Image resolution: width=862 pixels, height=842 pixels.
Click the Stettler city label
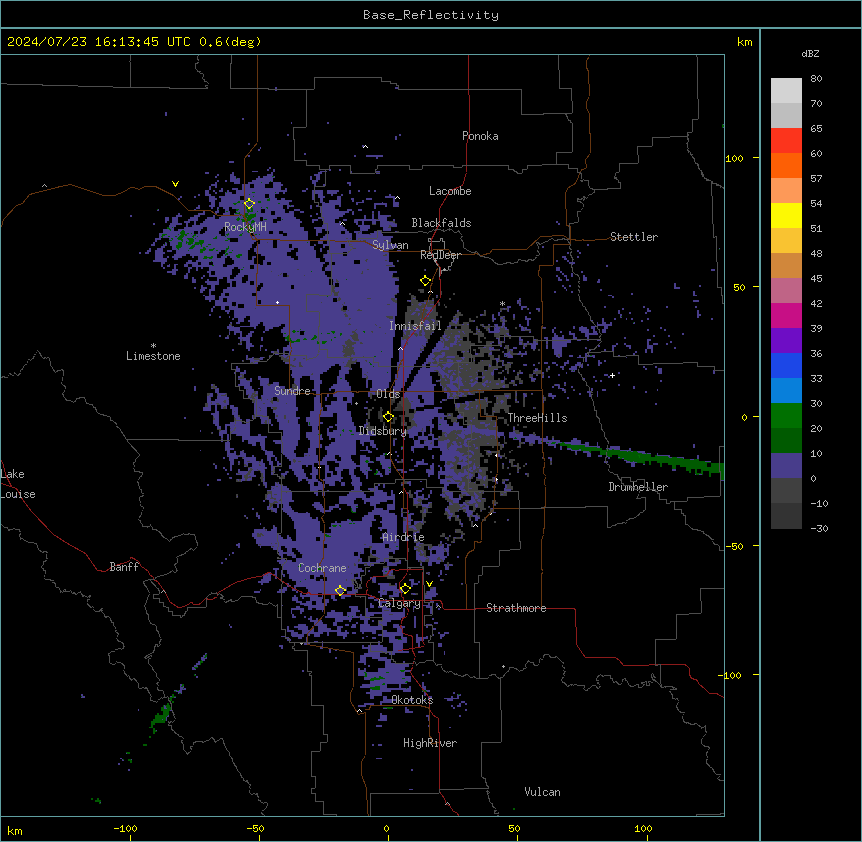click(x=634, y=237)
